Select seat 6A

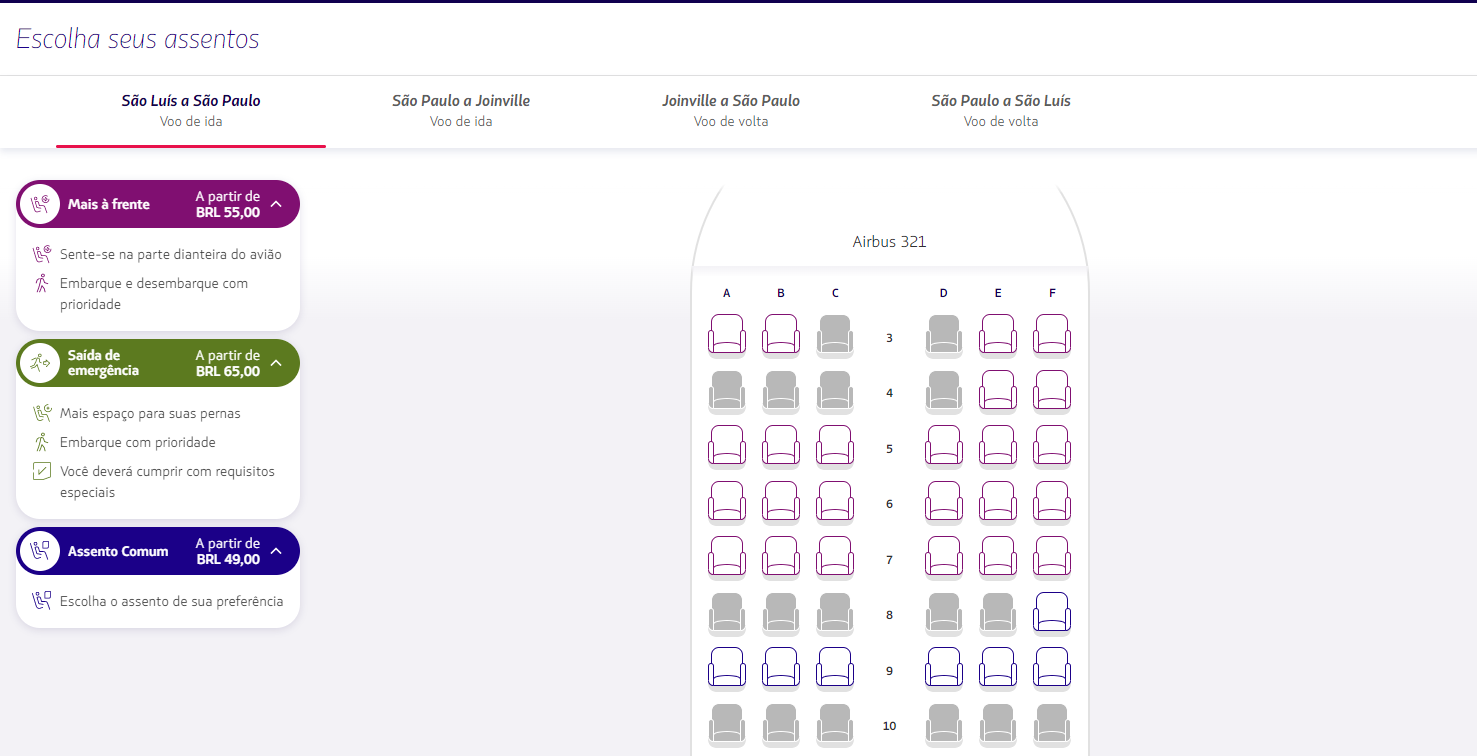click(x=727, y=502)
